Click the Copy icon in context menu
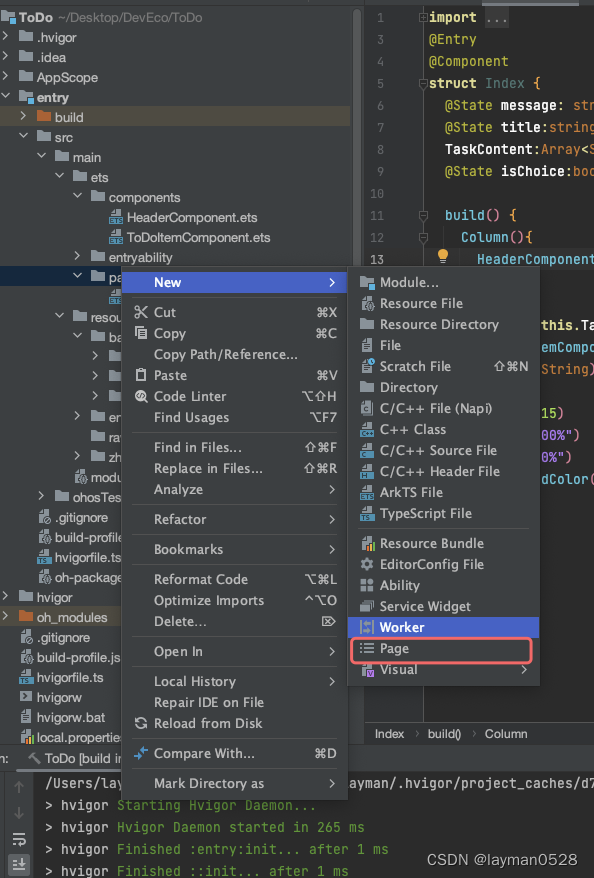594x878 pixels. click(141, 333)
